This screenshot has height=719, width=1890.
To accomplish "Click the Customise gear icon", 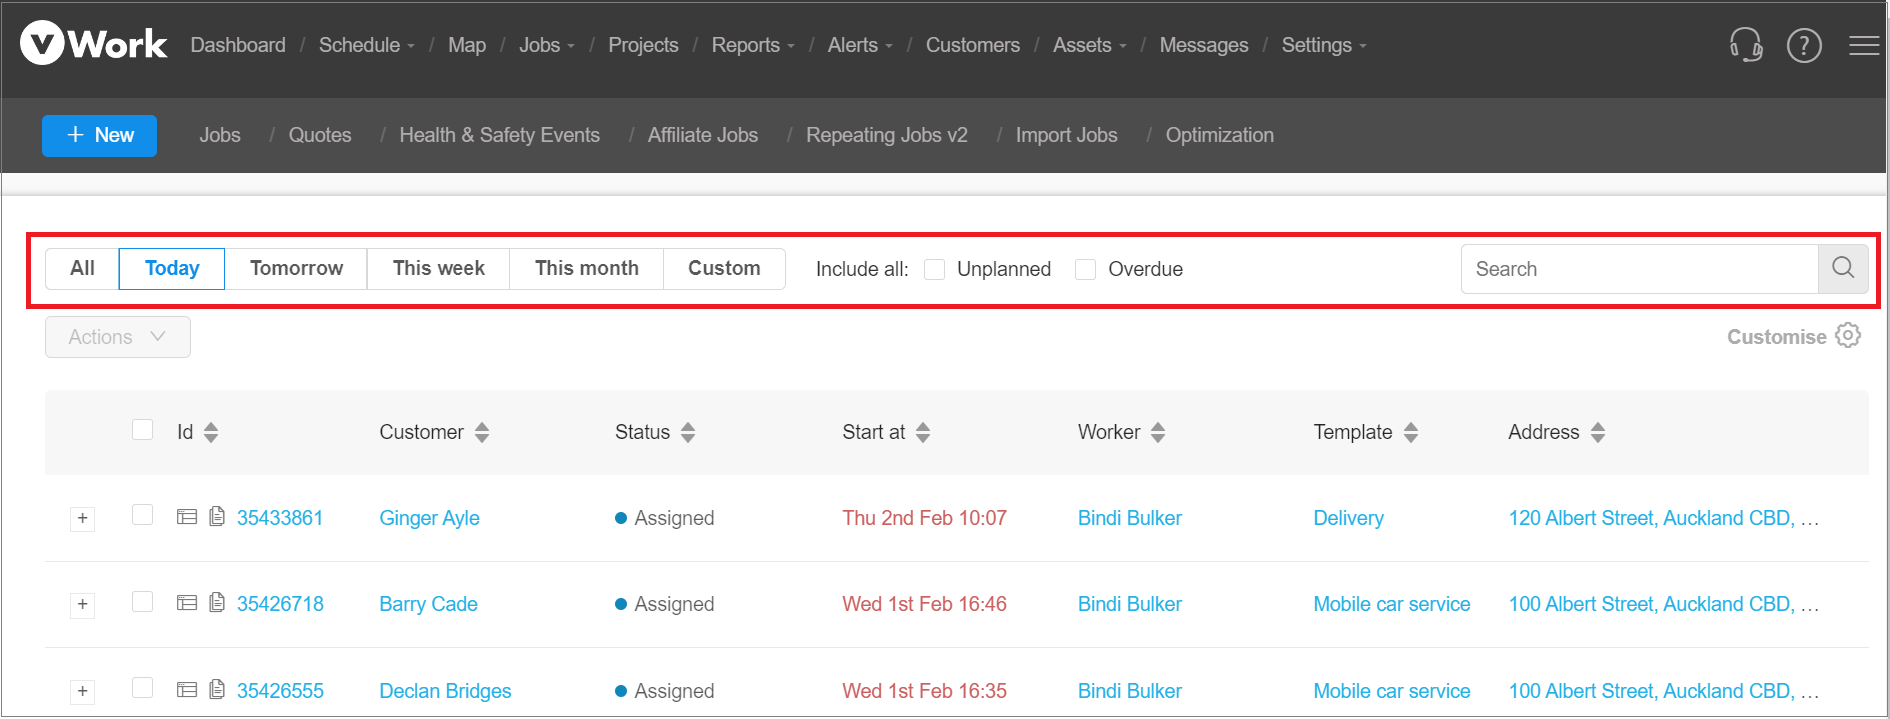I will [1848, 335].
